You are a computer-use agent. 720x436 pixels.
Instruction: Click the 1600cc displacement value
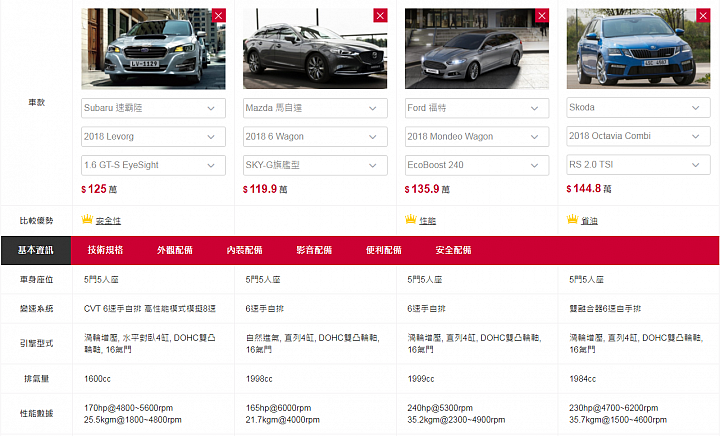[x=97, y=379]
